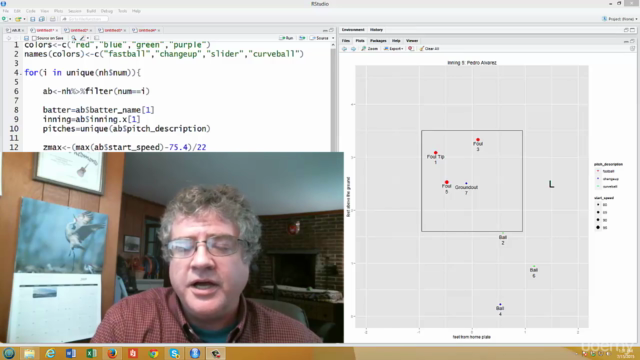Screen dimensions: 640x360
Task: Close the active Untitled1 tab
Action: (x=57, y=30)
